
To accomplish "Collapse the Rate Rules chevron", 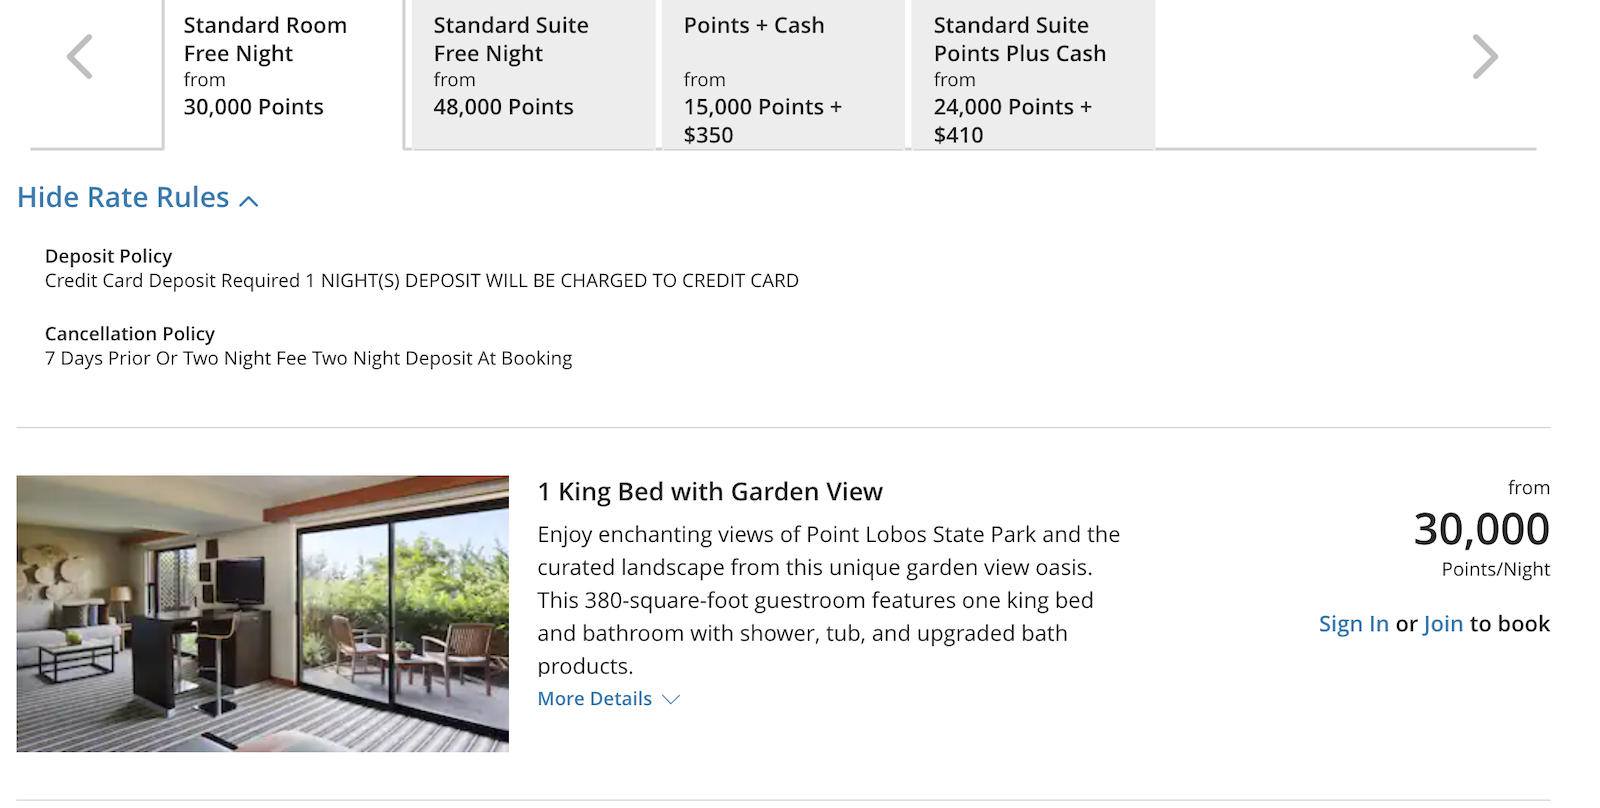I will pyautogui.click(x=248, y=200).
